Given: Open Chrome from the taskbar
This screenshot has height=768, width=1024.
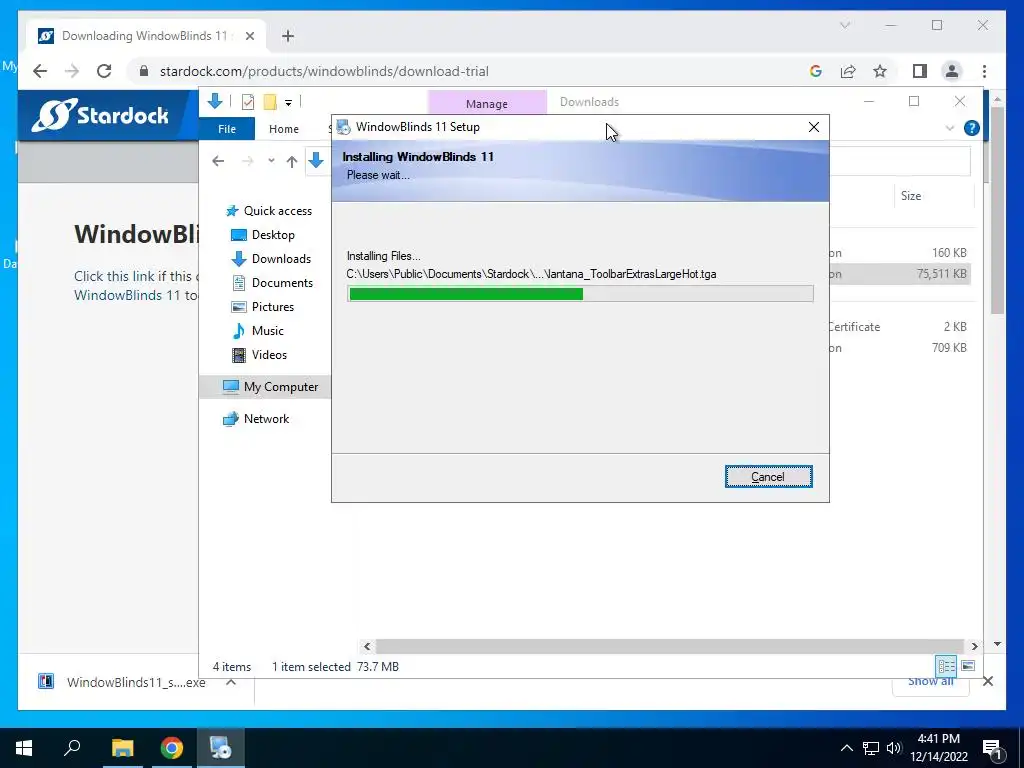Looking at the screenshot, I should 172,748.
